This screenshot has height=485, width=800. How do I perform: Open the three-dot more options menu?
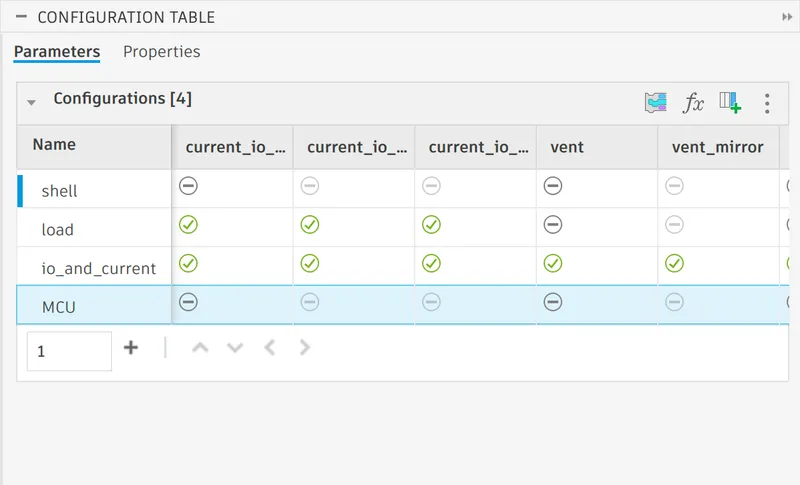(767, 104)
